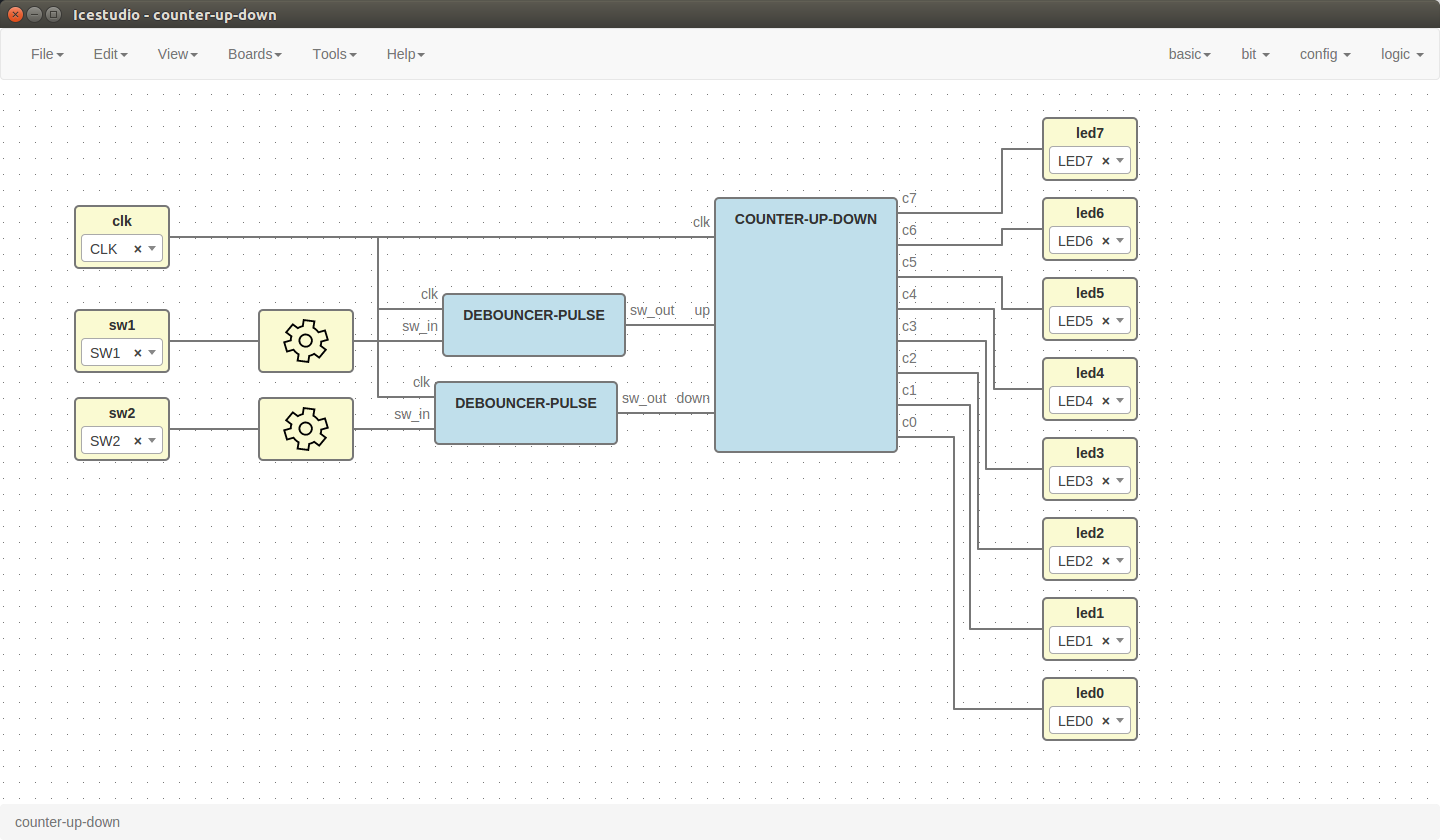The image size is (1440, 840).
Task: Clear the LED0 pin selection with x
Action: [x=1106, y=721]
